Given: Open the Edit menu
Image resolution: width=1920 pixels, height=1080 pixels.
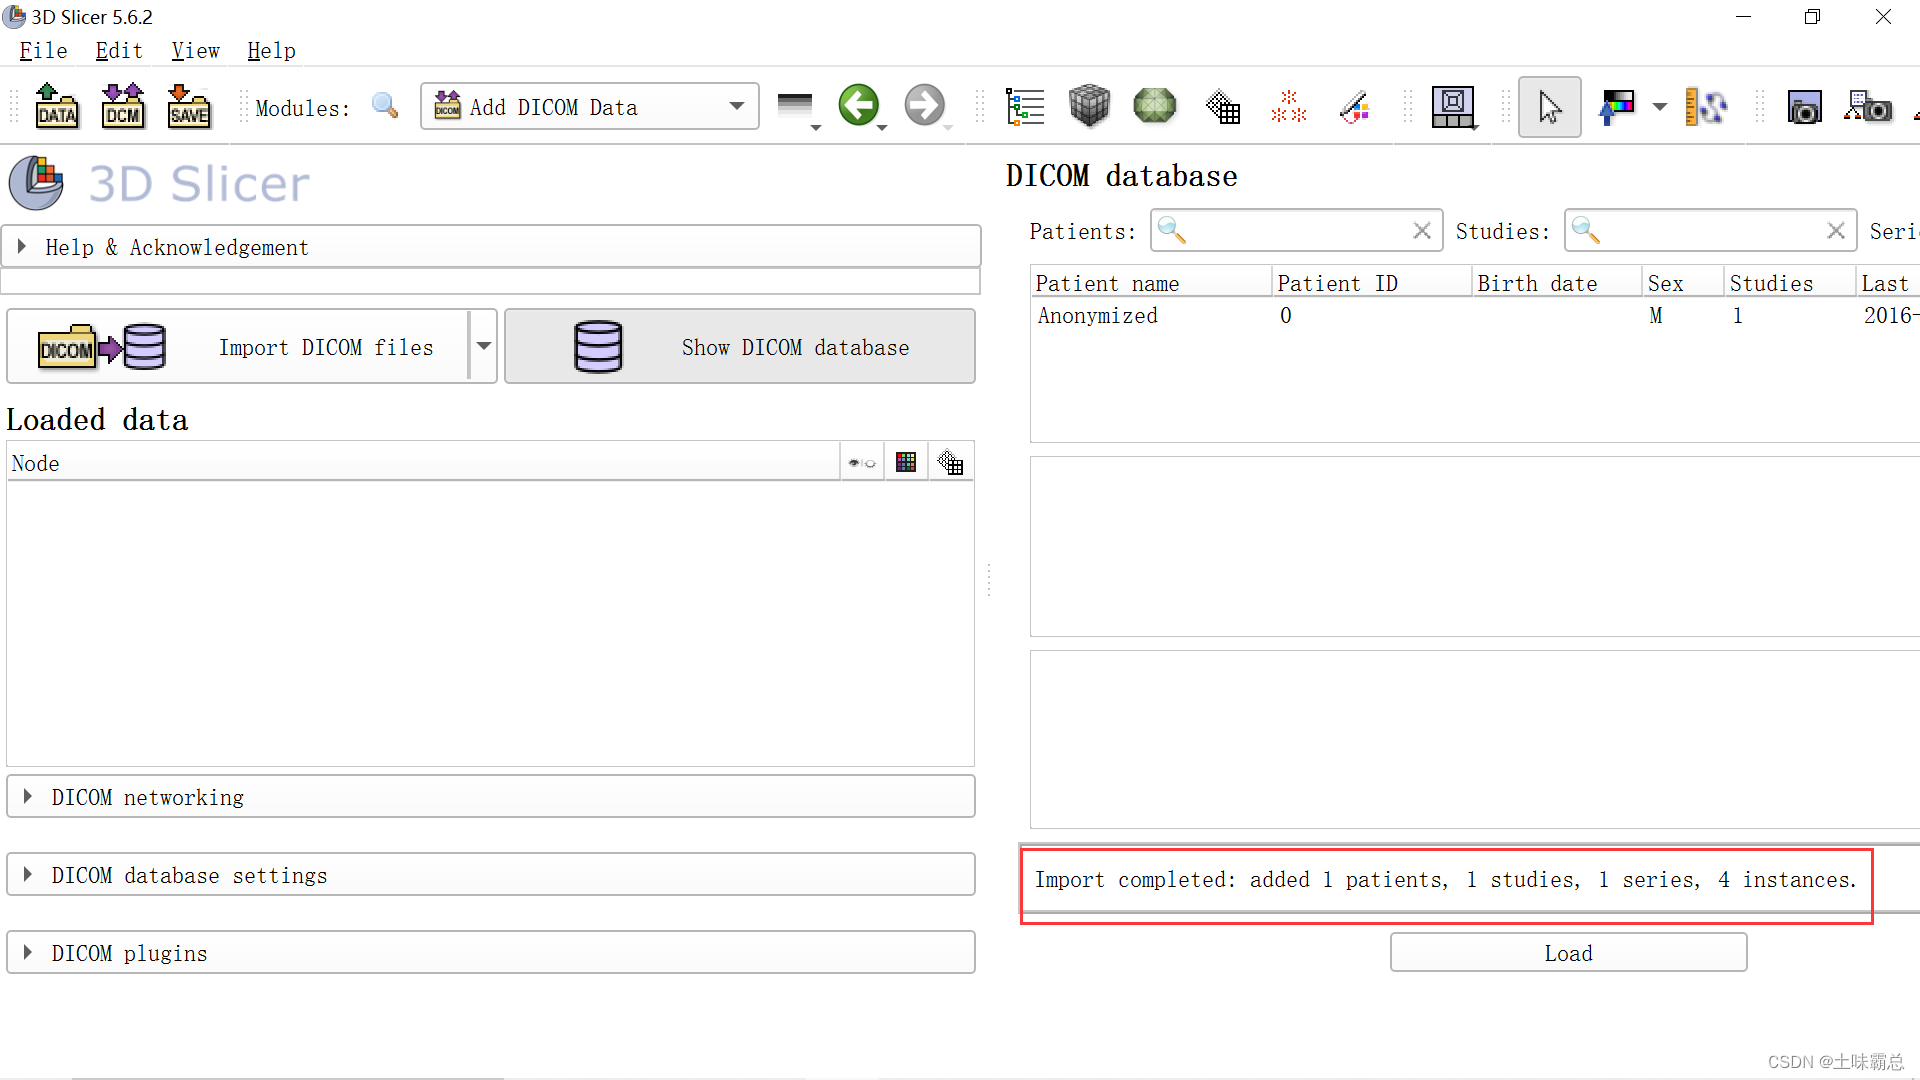Looking at the screenshot, I should 119,51.
